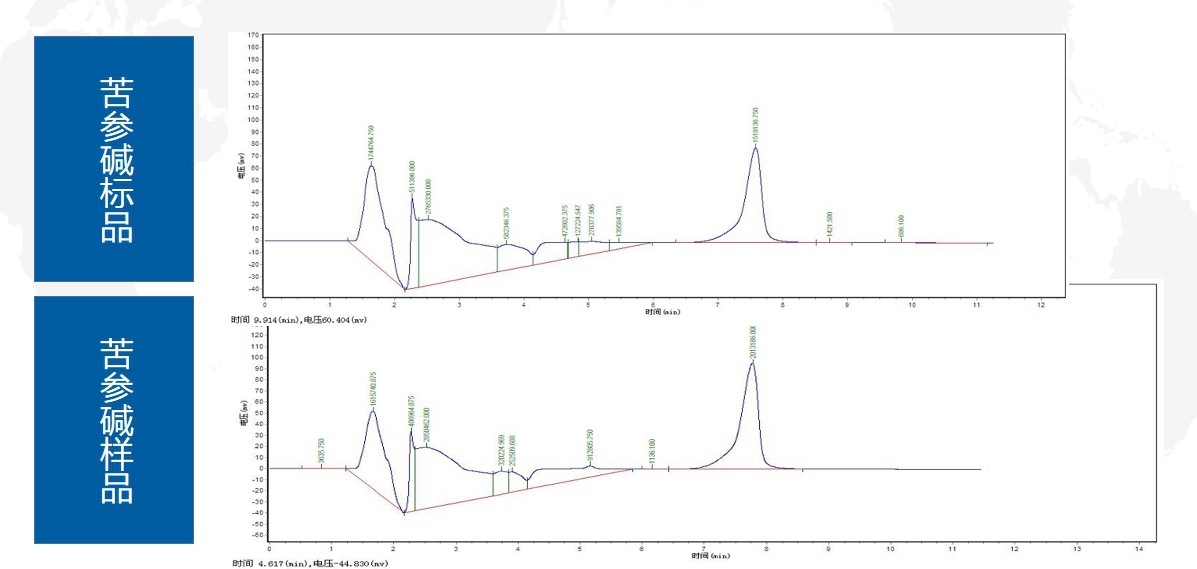Click peak label 2650462.000 in bottom chart
The image size is (1197, 569).
click(426, 425)
